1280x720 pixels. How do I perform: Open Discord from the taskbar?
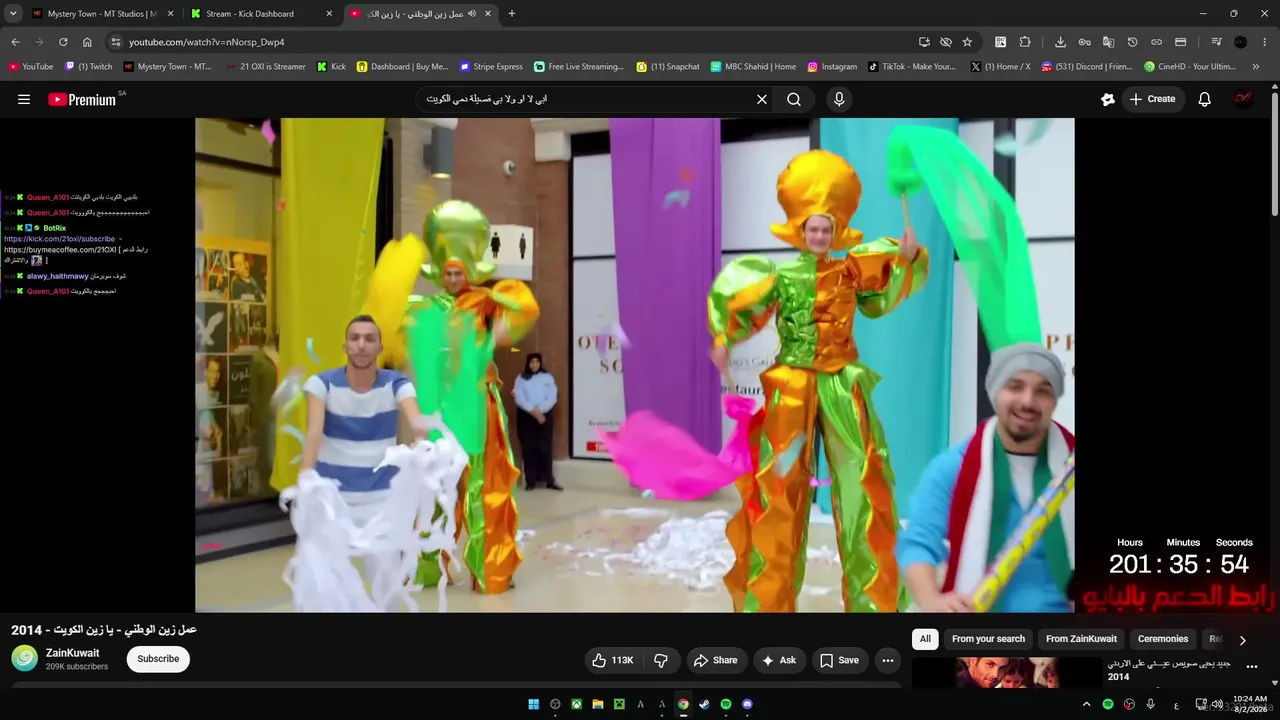coord(747,704)
